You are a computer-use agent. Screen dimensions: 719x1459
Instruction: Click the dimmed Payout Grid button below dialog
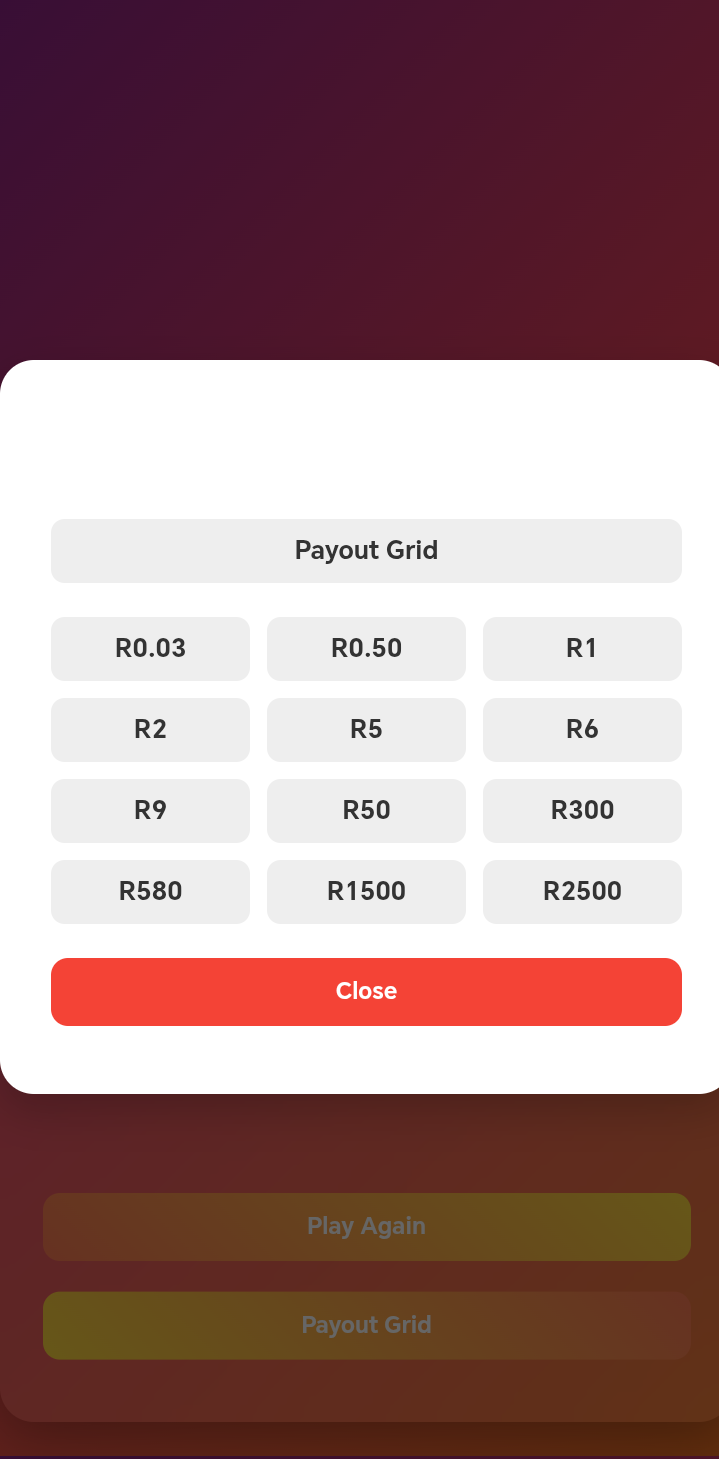[366, 1326]
